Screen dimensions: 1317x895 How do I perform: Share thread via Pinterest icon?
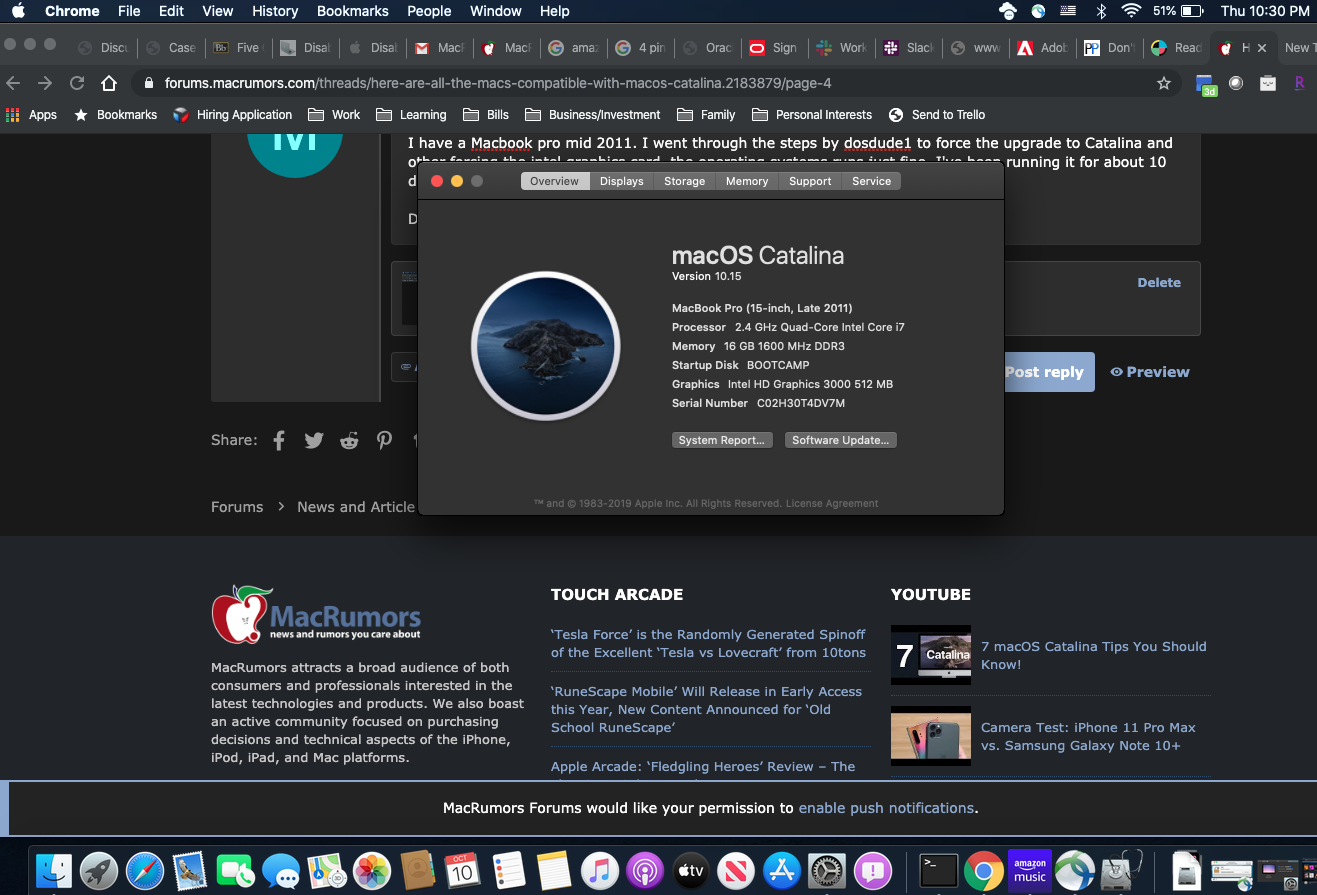tap(384, 440)
